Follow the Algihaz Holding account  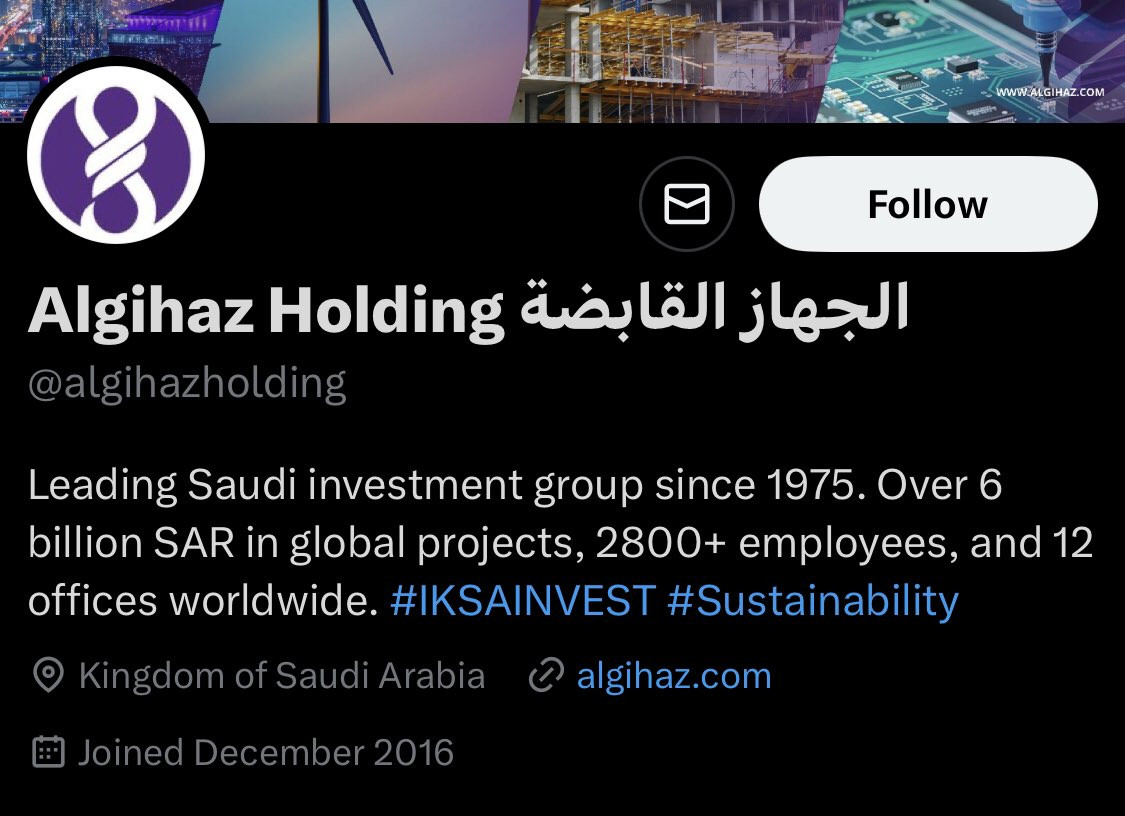(928, 204)
